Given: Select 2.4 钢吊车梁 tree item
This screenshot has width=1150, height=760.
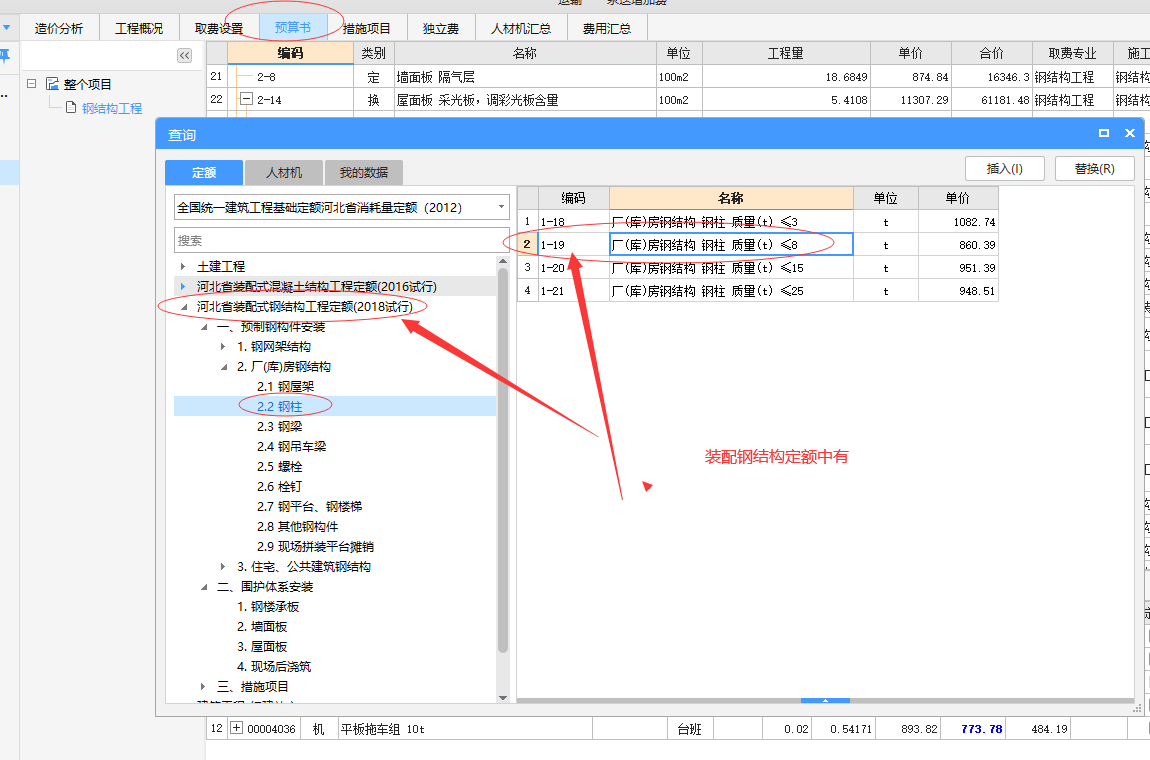Looking at the screenshot, I should tap(291, 446).
